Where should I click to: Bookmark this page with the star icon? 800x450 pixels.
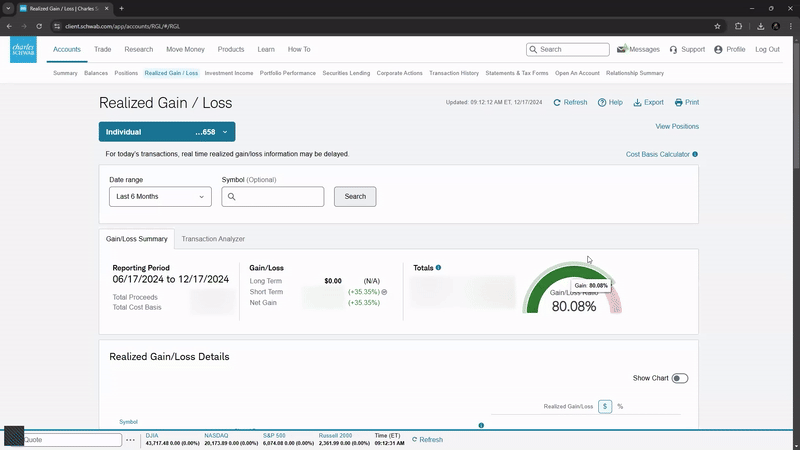tap(717, 26)
